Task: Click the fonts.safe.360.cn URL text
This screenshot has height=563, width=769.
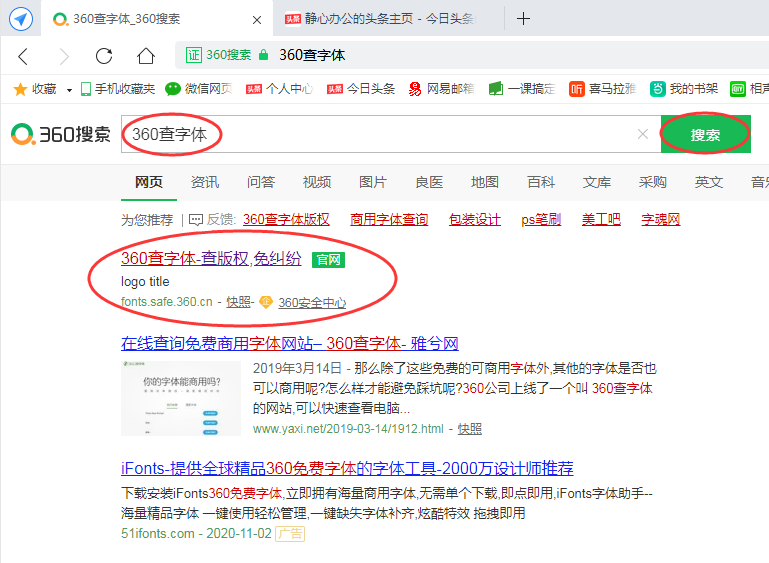Action: pyautogui.click(x=167, y=302)
